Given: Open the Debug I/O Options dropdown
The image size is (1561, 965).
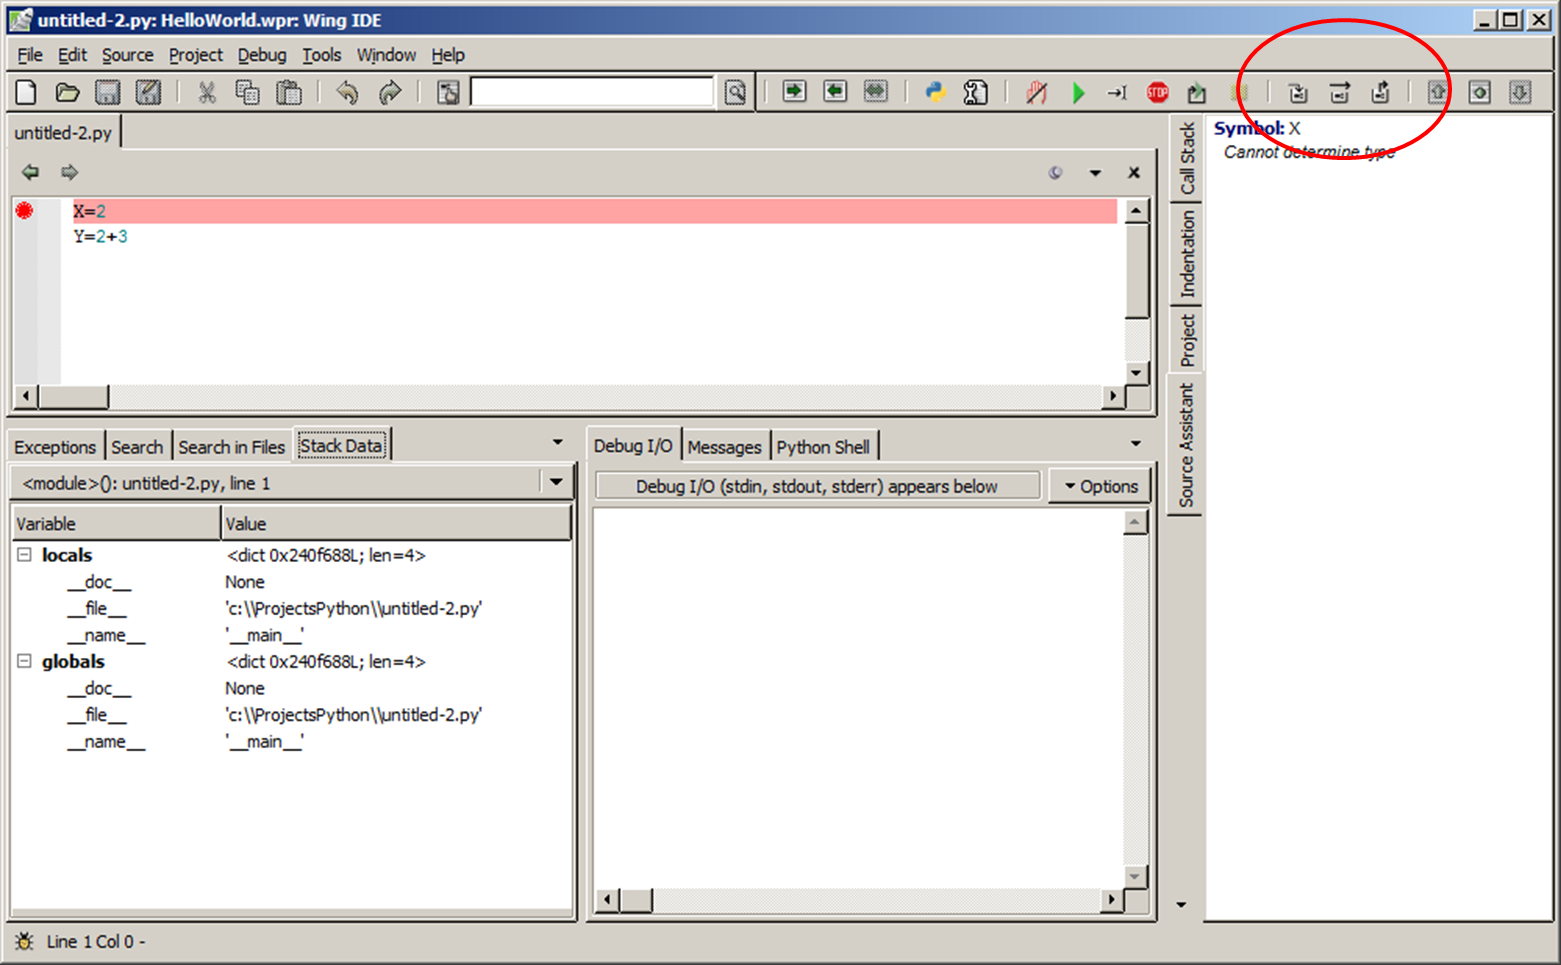Looking at the screenshot, I should (x=1100, y=486).
